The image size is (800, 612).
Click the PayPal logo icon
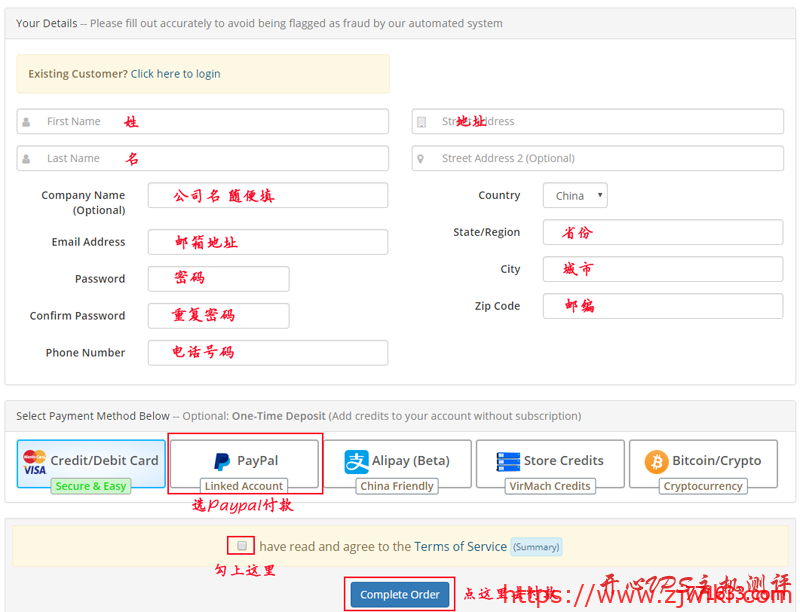point(222,461)
